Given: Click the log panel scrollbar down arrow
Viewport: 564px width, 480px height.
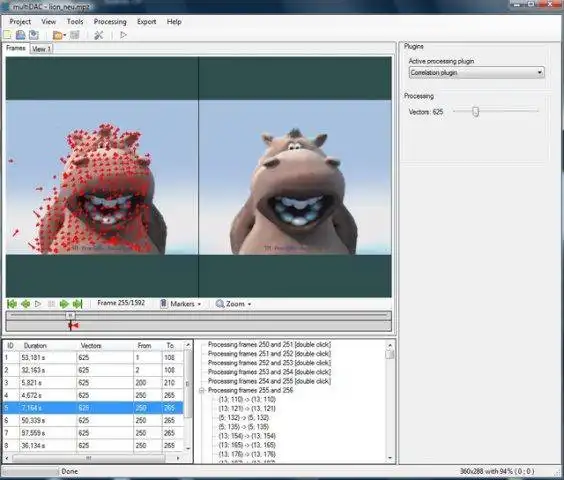Looking at the screenshot, I should [390, 458].
